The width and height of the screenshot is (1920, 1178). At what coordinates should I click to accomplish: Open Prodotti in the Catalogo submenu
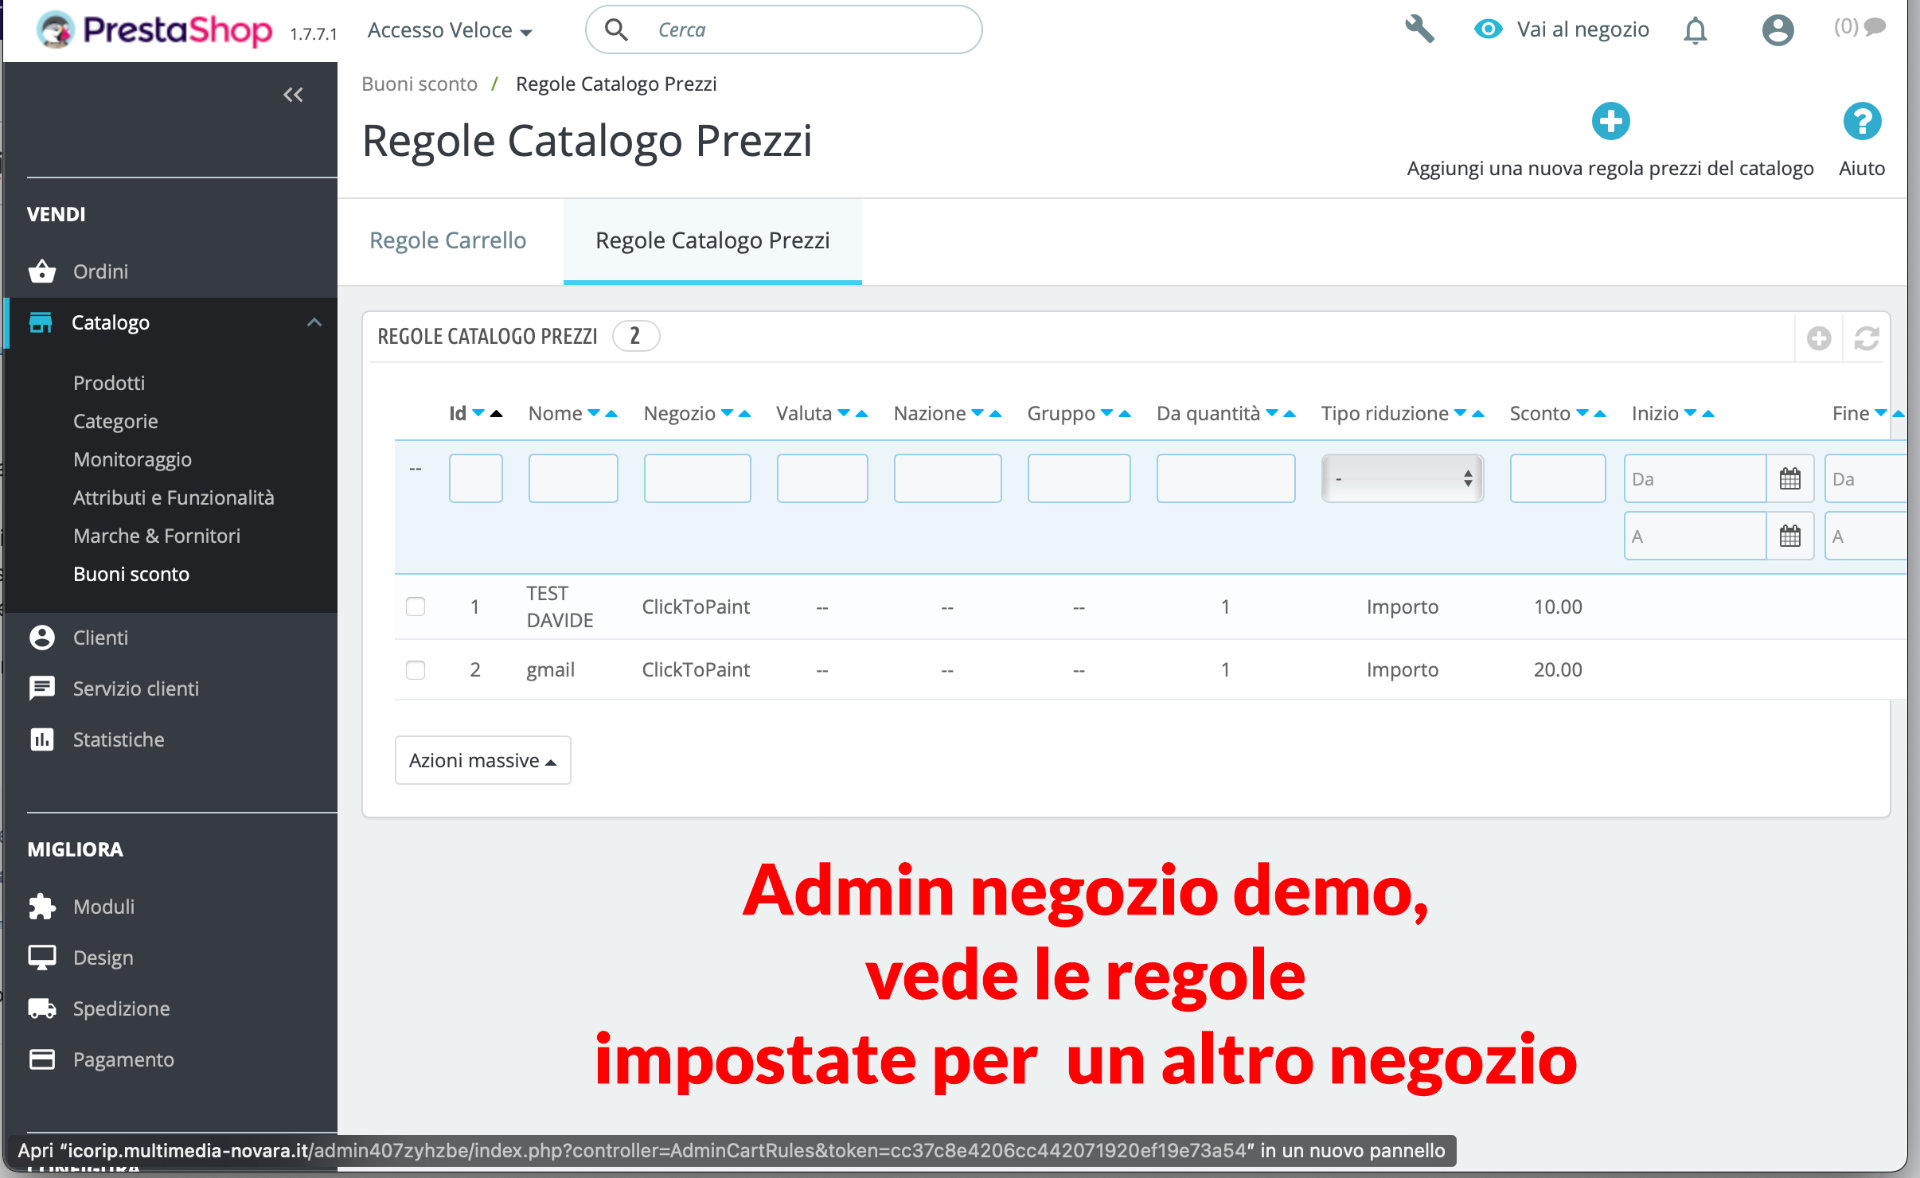click(109, 383)
